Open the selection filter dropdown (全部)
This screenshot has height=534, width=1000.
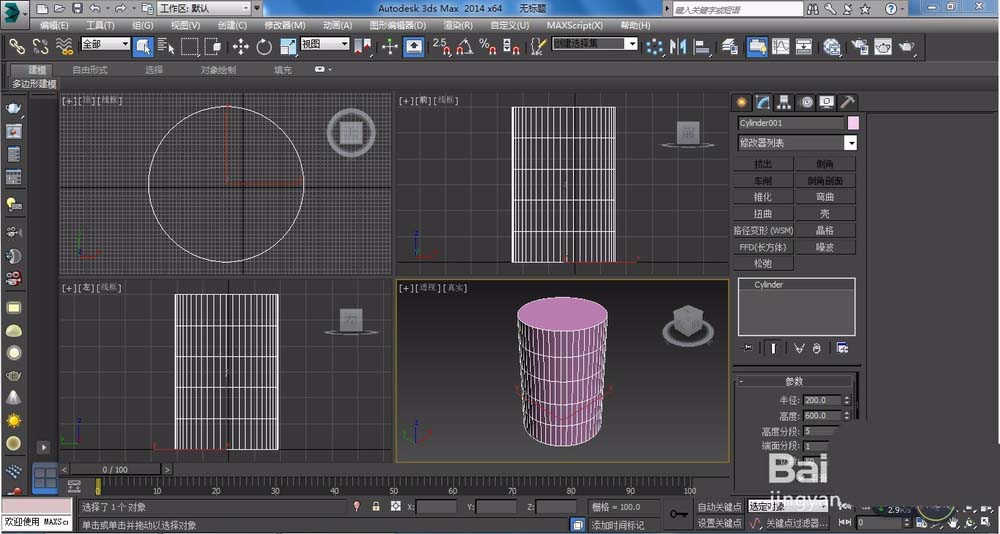(105, 45)
